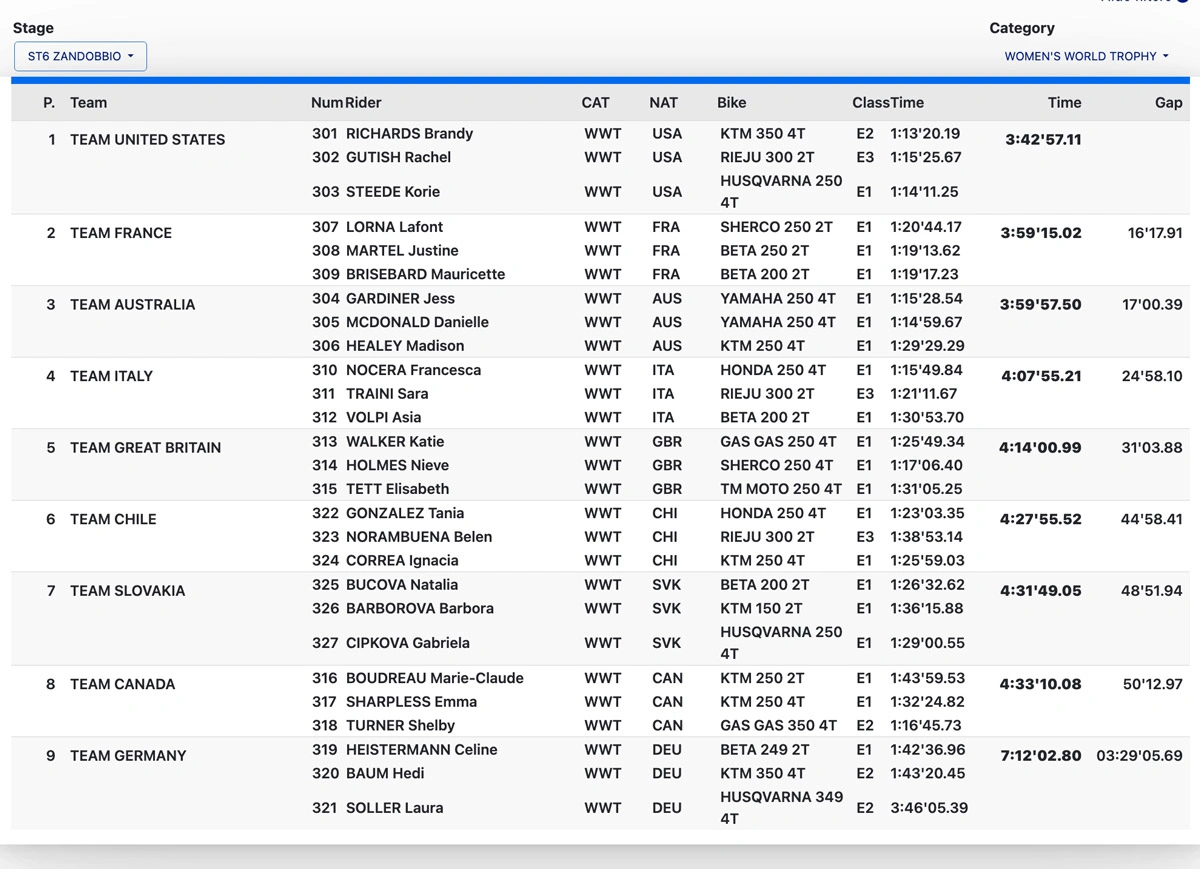Open the WOMEN'S WORLD TROPHY category dropdown
Image resolution: width=1200 pixels, height=869 pixels.
click(1086, 56)
